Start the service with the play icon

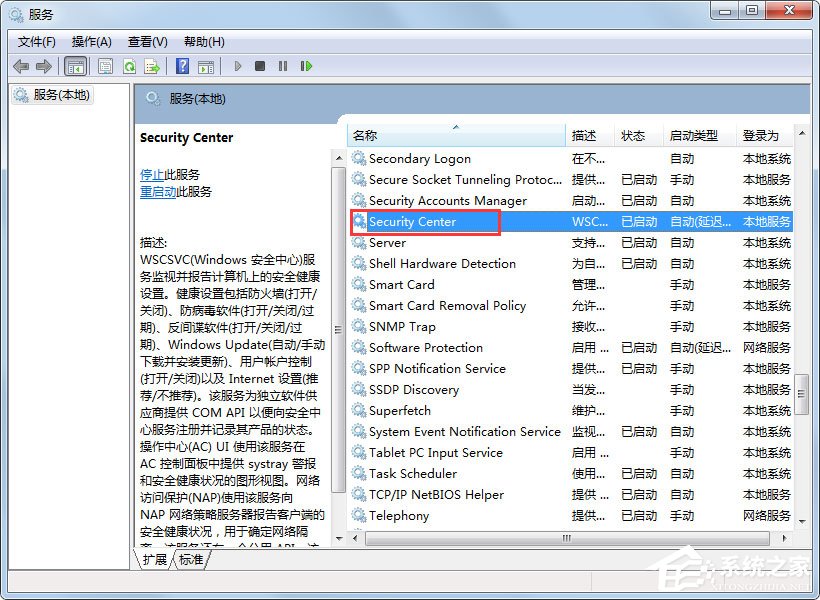pyautogui.click(x=238, y=66)
